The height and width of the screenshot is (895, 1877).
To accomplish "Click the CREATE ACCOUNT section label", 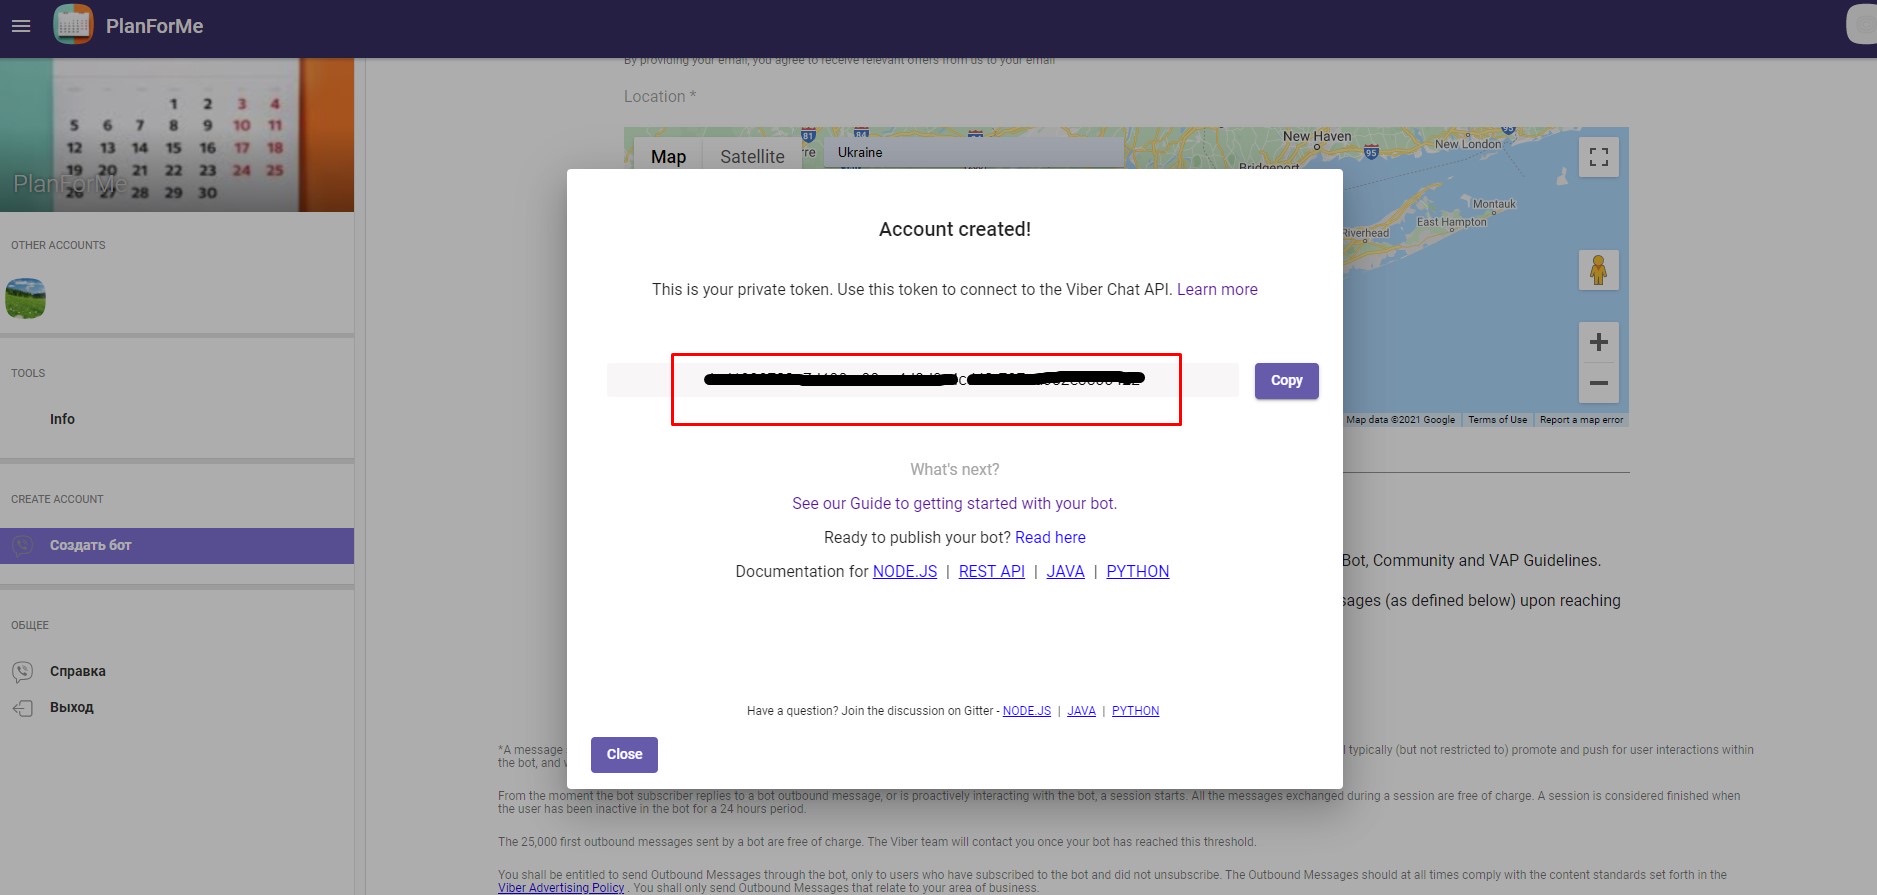I will coord(57,499).
